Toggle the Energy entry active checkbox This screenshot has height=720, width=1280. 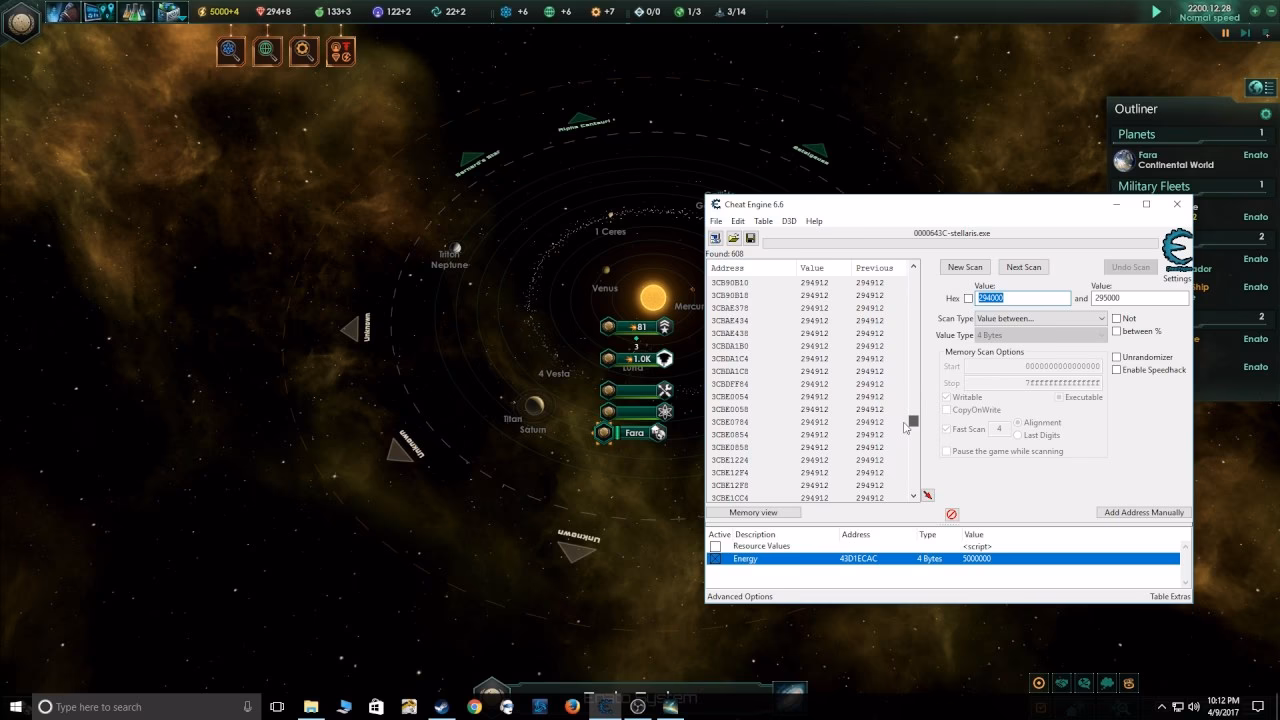pos(715,559)
